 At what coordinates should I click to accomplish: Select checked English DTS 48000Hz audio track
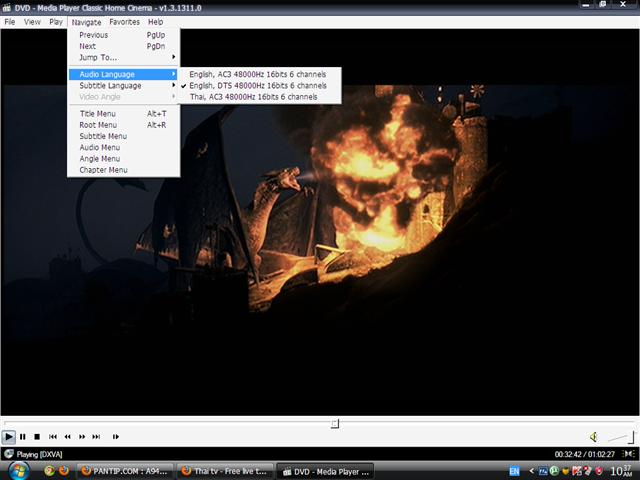[260, 86]
